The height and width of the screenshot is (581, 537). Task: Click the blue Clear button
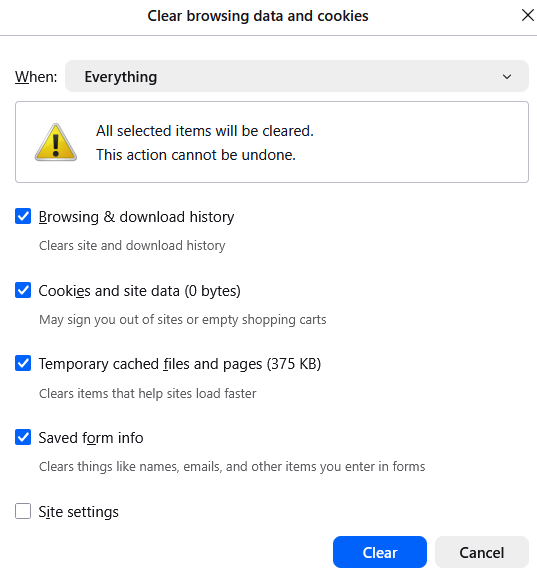click(x=379, y=552)
